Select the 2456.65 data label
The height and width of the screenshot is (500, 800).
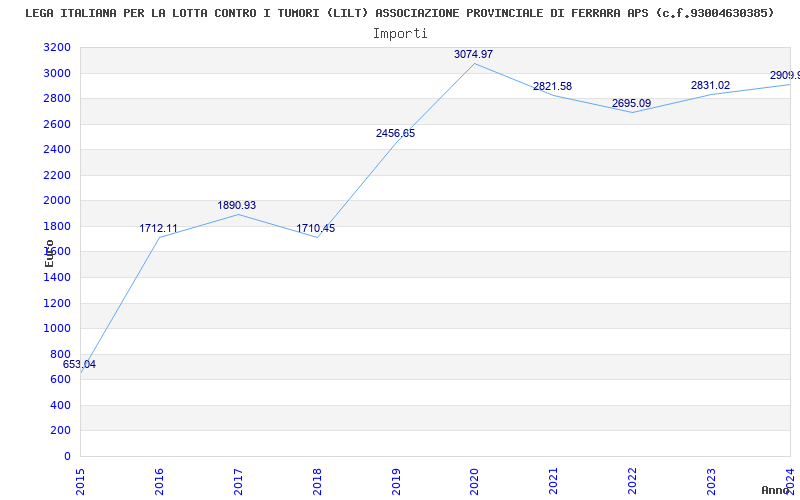395,134
